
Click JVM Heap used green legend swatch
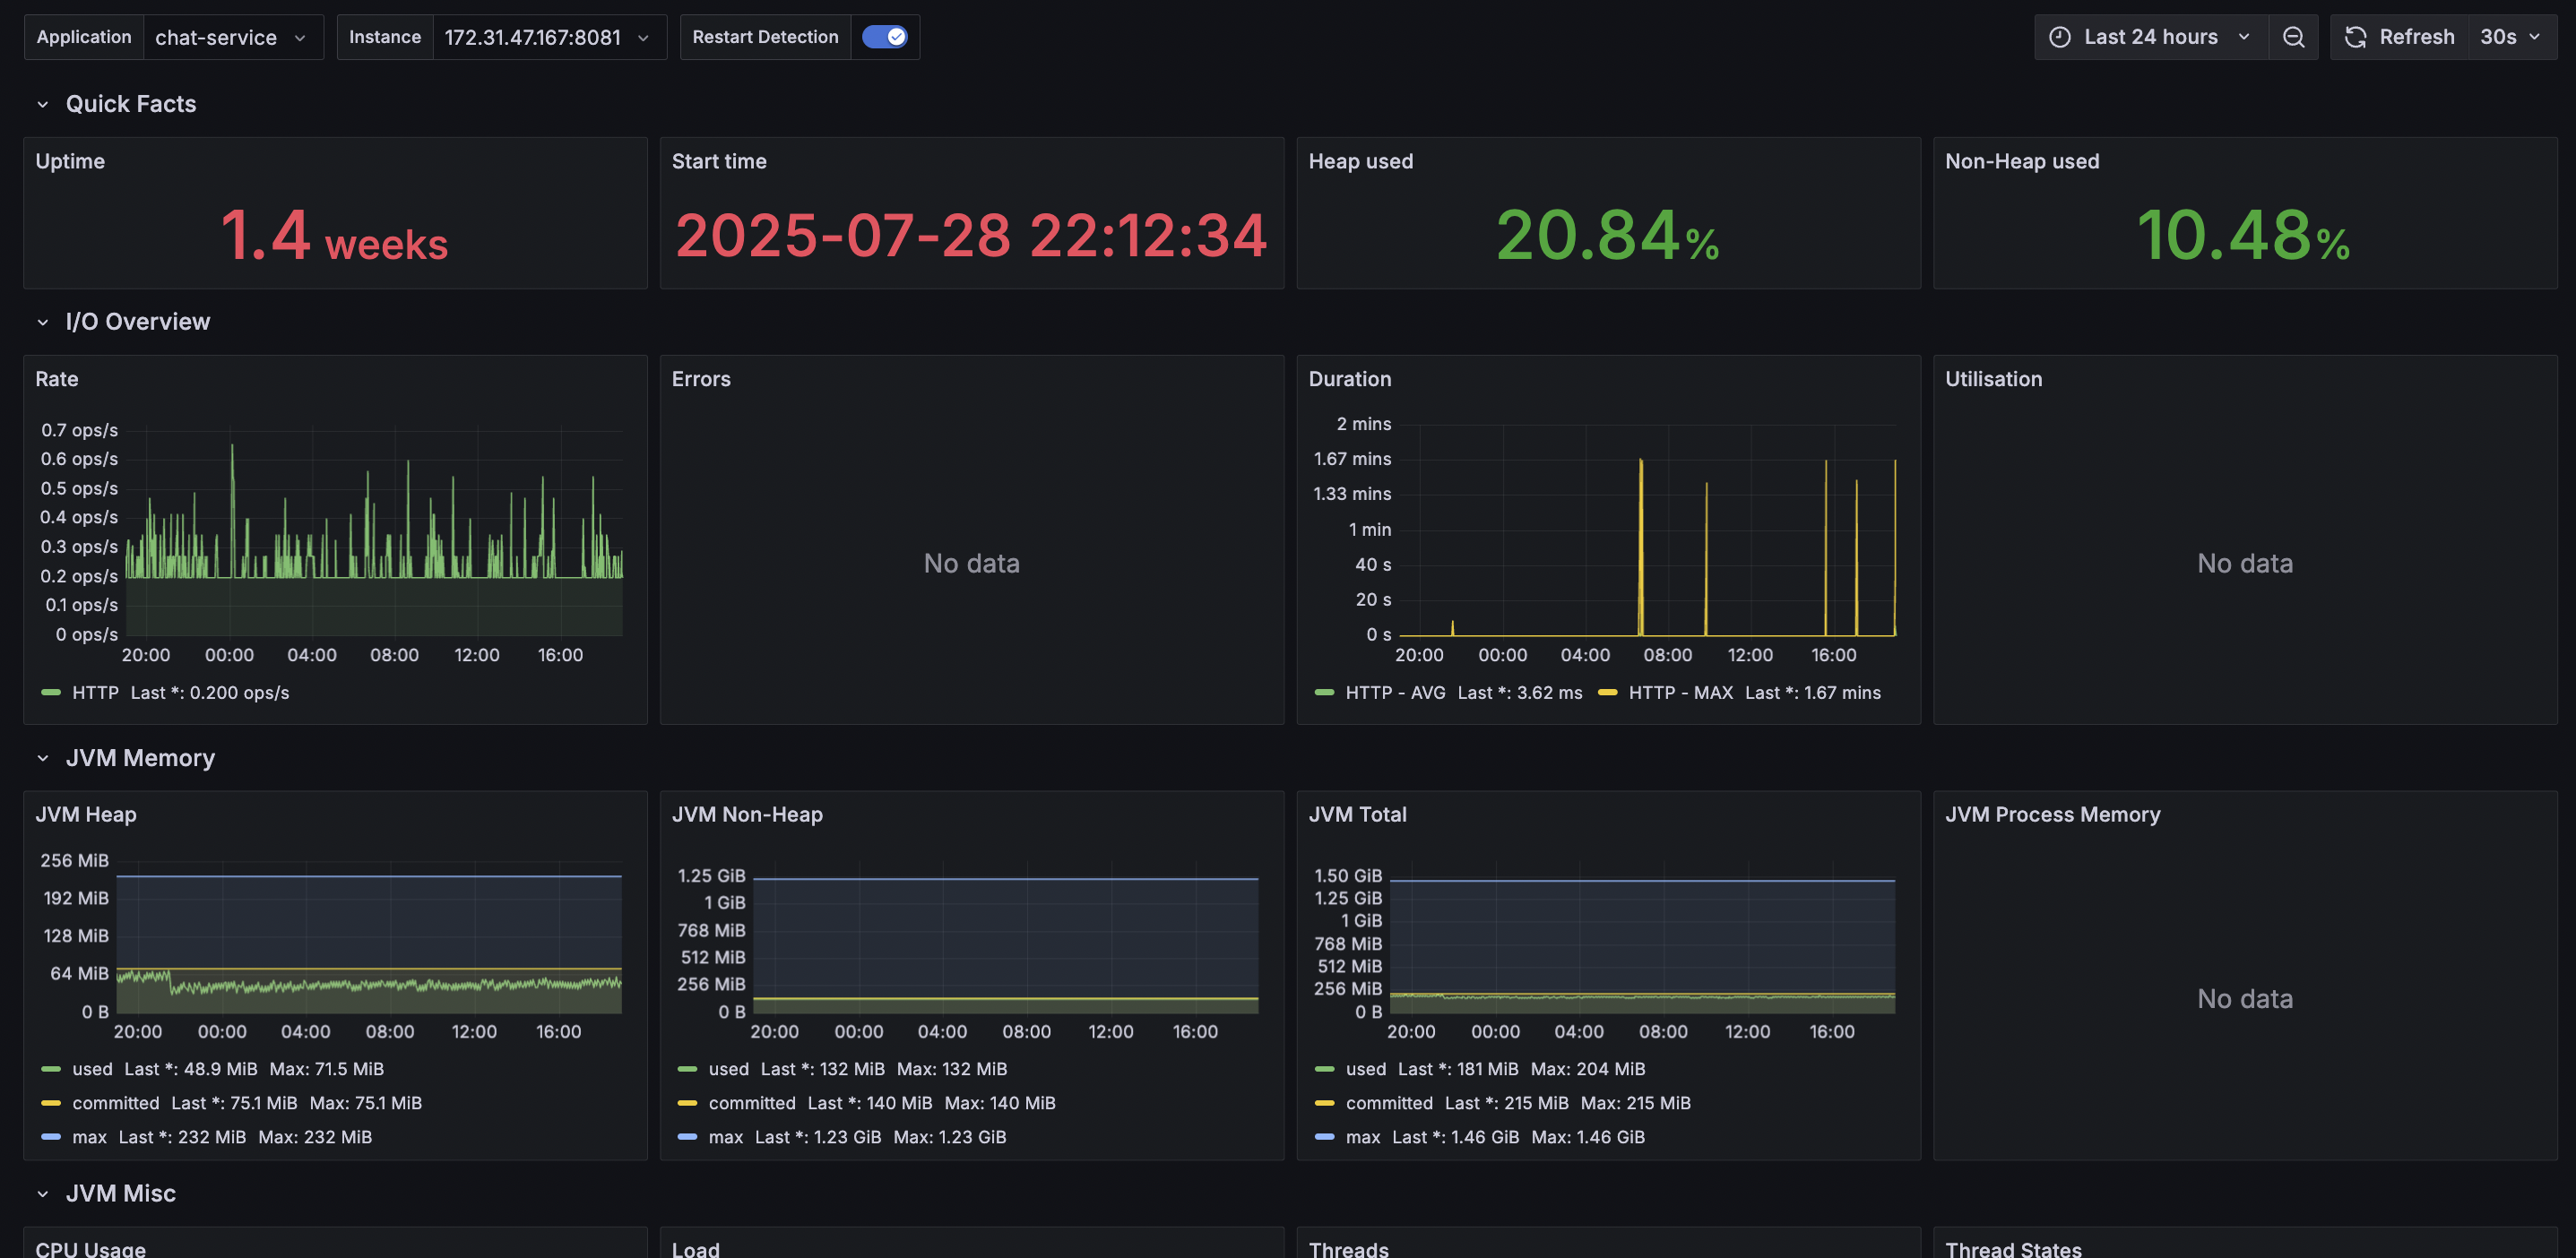click(51, 1069)
